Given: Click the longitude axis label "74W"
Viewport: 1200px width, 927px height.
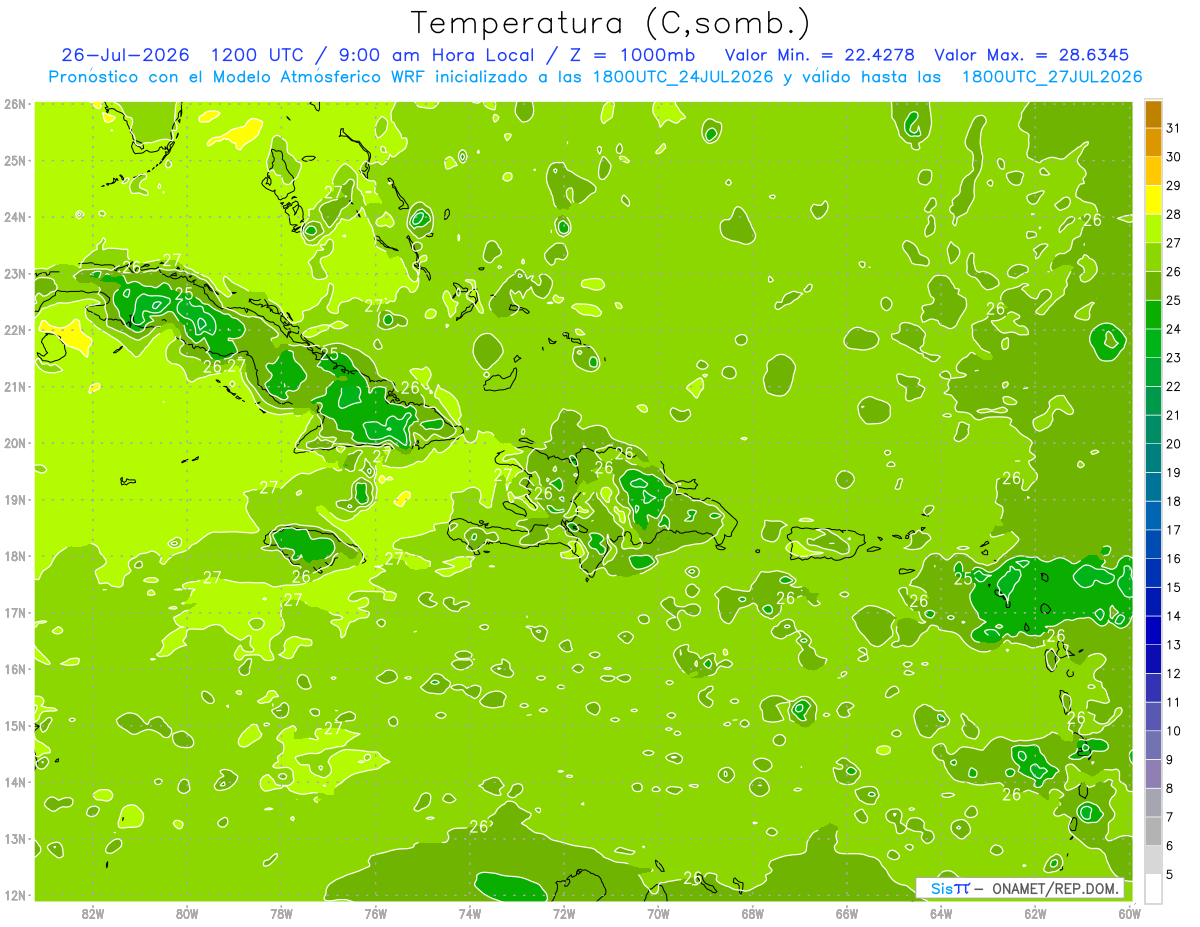Looking at the screenshot, I should click(469, 913).
